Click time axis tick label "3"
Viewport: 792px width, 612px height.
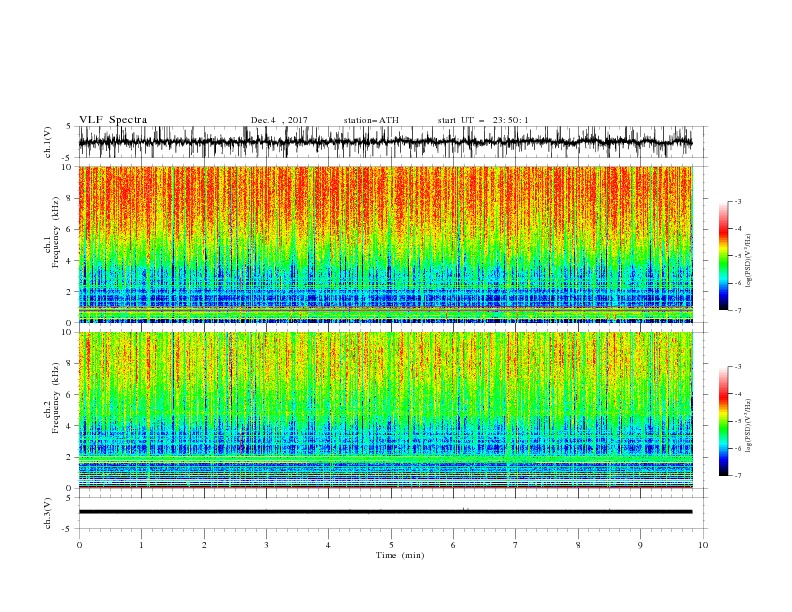(x=266, y=545)
